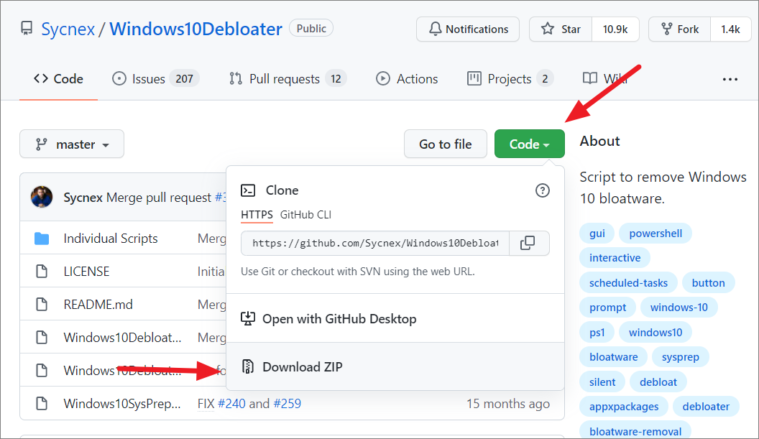This screenshot has width=759, height=439.
Task: Click the bloatware topic tag
Action: 613,357
